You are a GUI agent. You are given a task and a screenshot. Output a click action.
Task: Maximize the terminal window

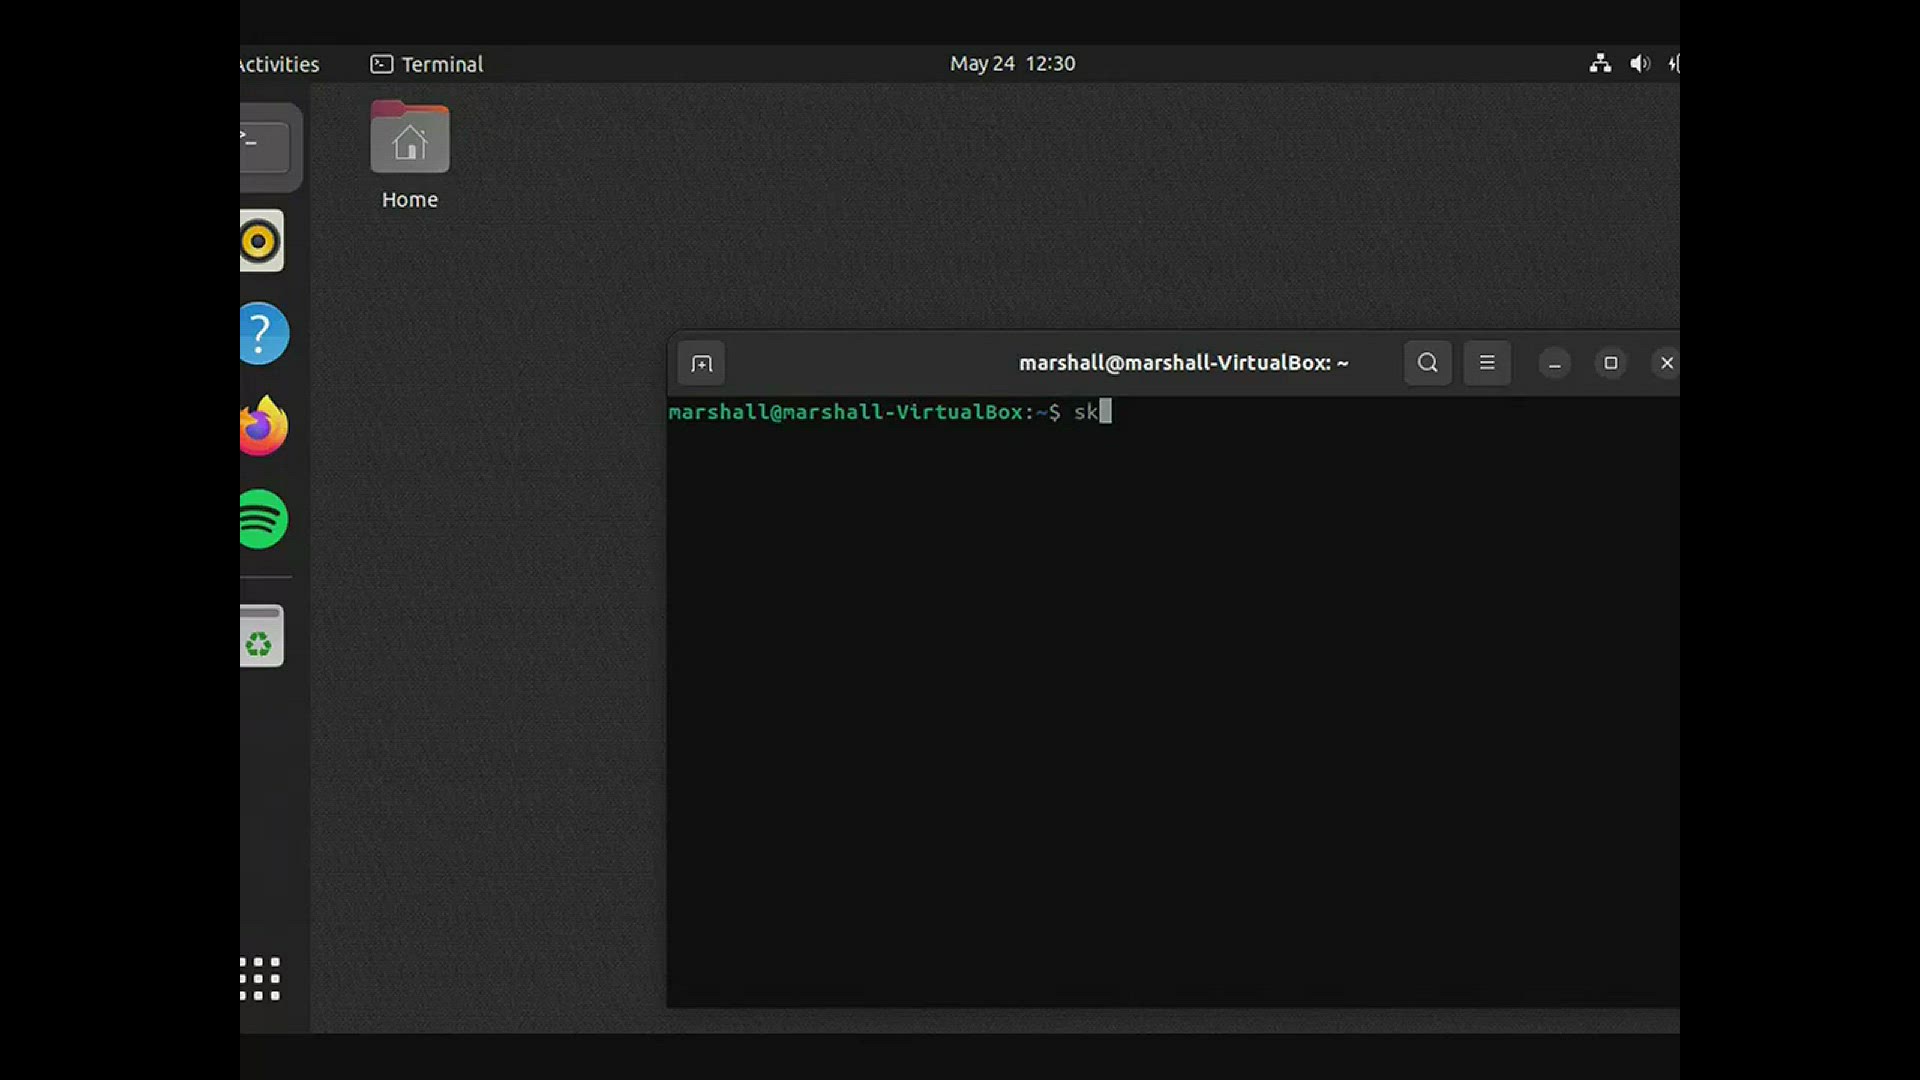point(1610,363)
